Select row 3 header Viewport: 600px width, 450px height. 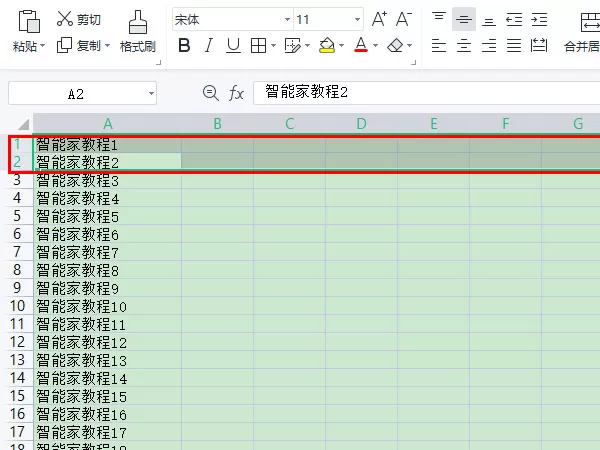click(x=17, y=180)
